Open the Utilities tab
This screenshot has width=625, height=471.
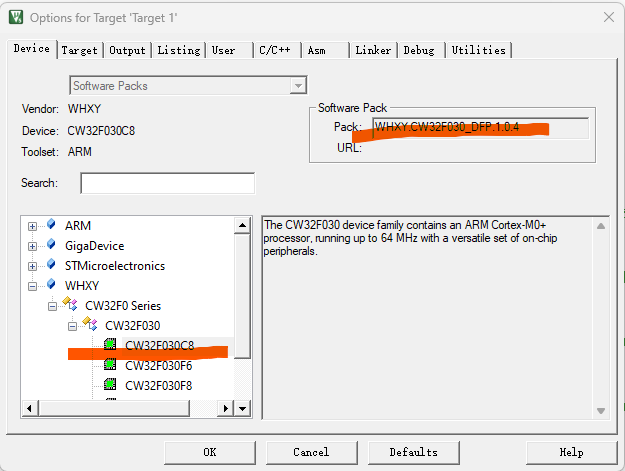478,50
